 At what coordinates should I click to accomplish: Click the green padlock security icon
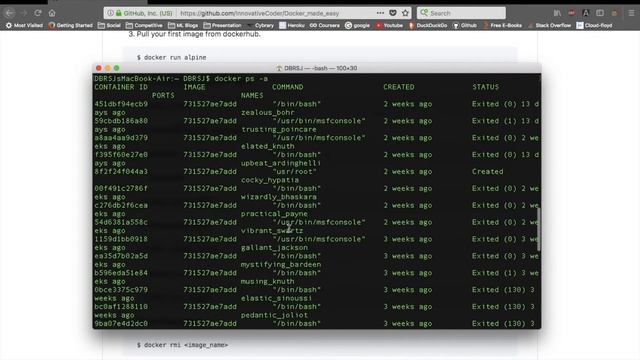coord(118,13)
